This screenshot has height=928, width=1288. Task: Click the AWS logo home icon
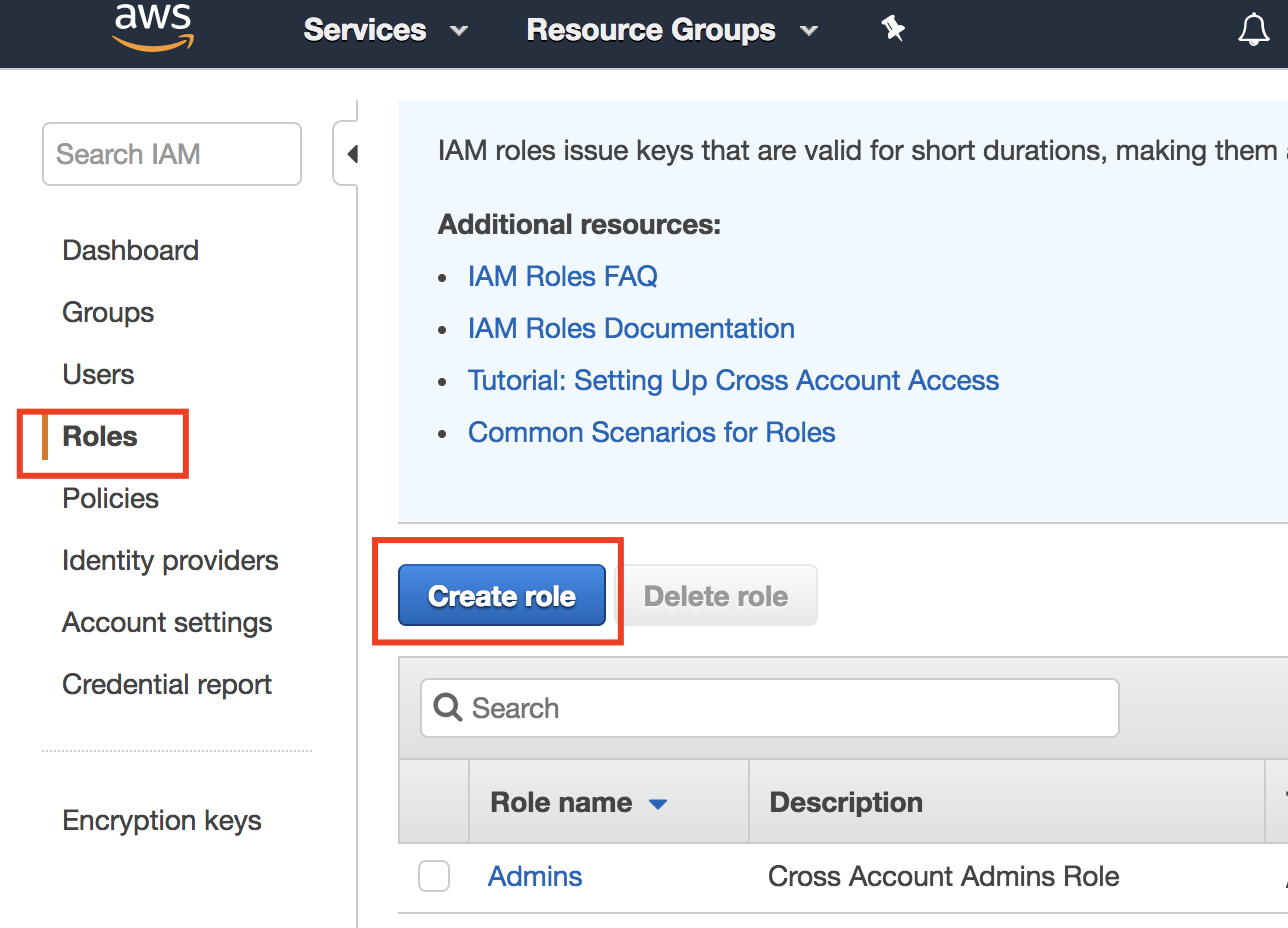[x=153, y=28]
